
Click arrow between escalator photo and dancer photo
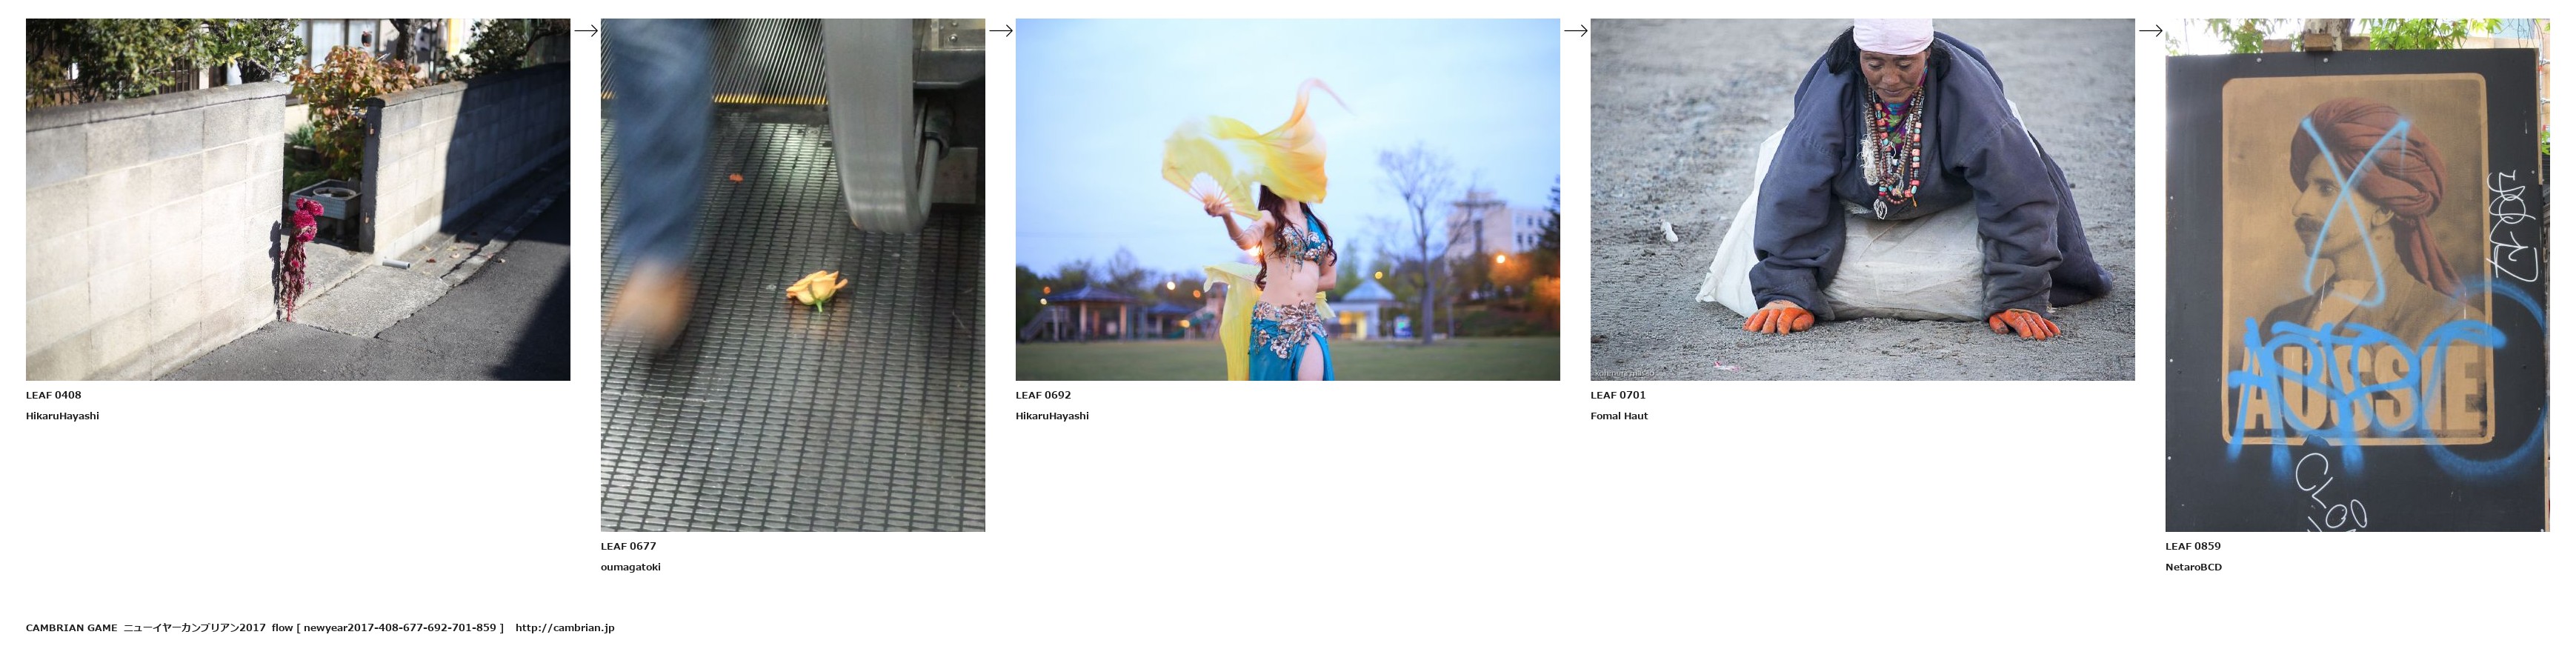[x=1001, y=31]
